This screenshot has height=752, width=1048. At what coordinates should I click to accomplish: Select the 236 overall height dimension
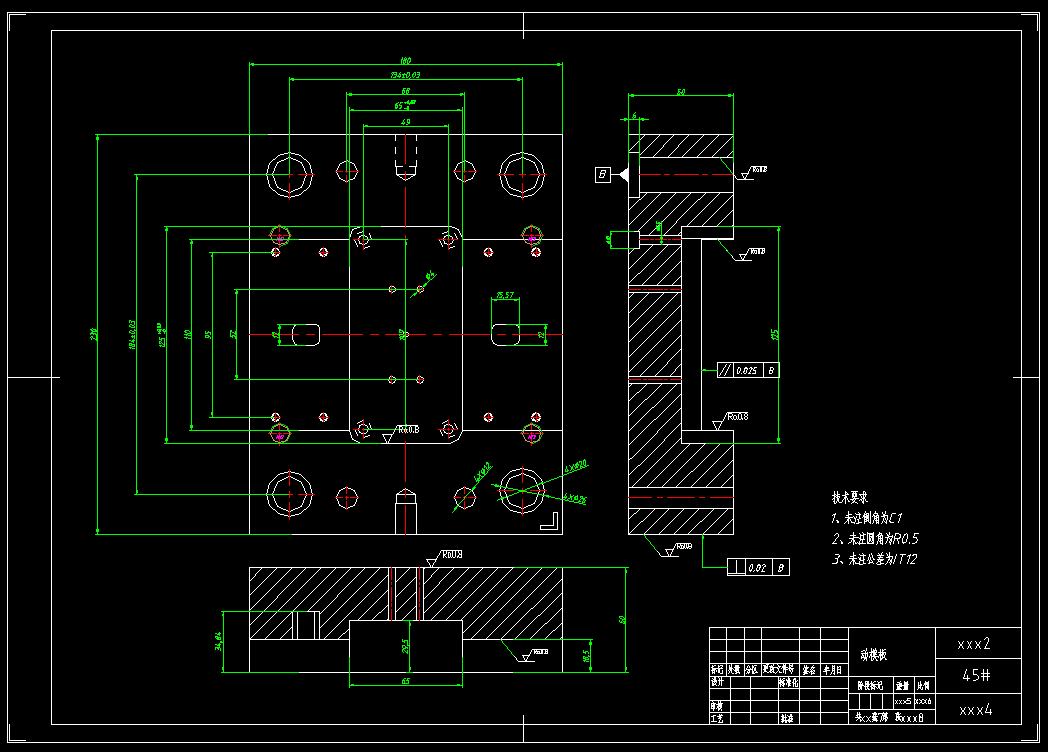[94, 334]
